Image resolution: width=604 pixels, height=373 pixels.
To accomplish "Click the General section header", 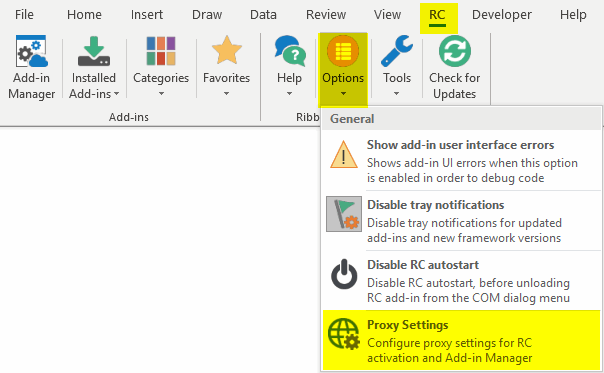I will [461, 119].
